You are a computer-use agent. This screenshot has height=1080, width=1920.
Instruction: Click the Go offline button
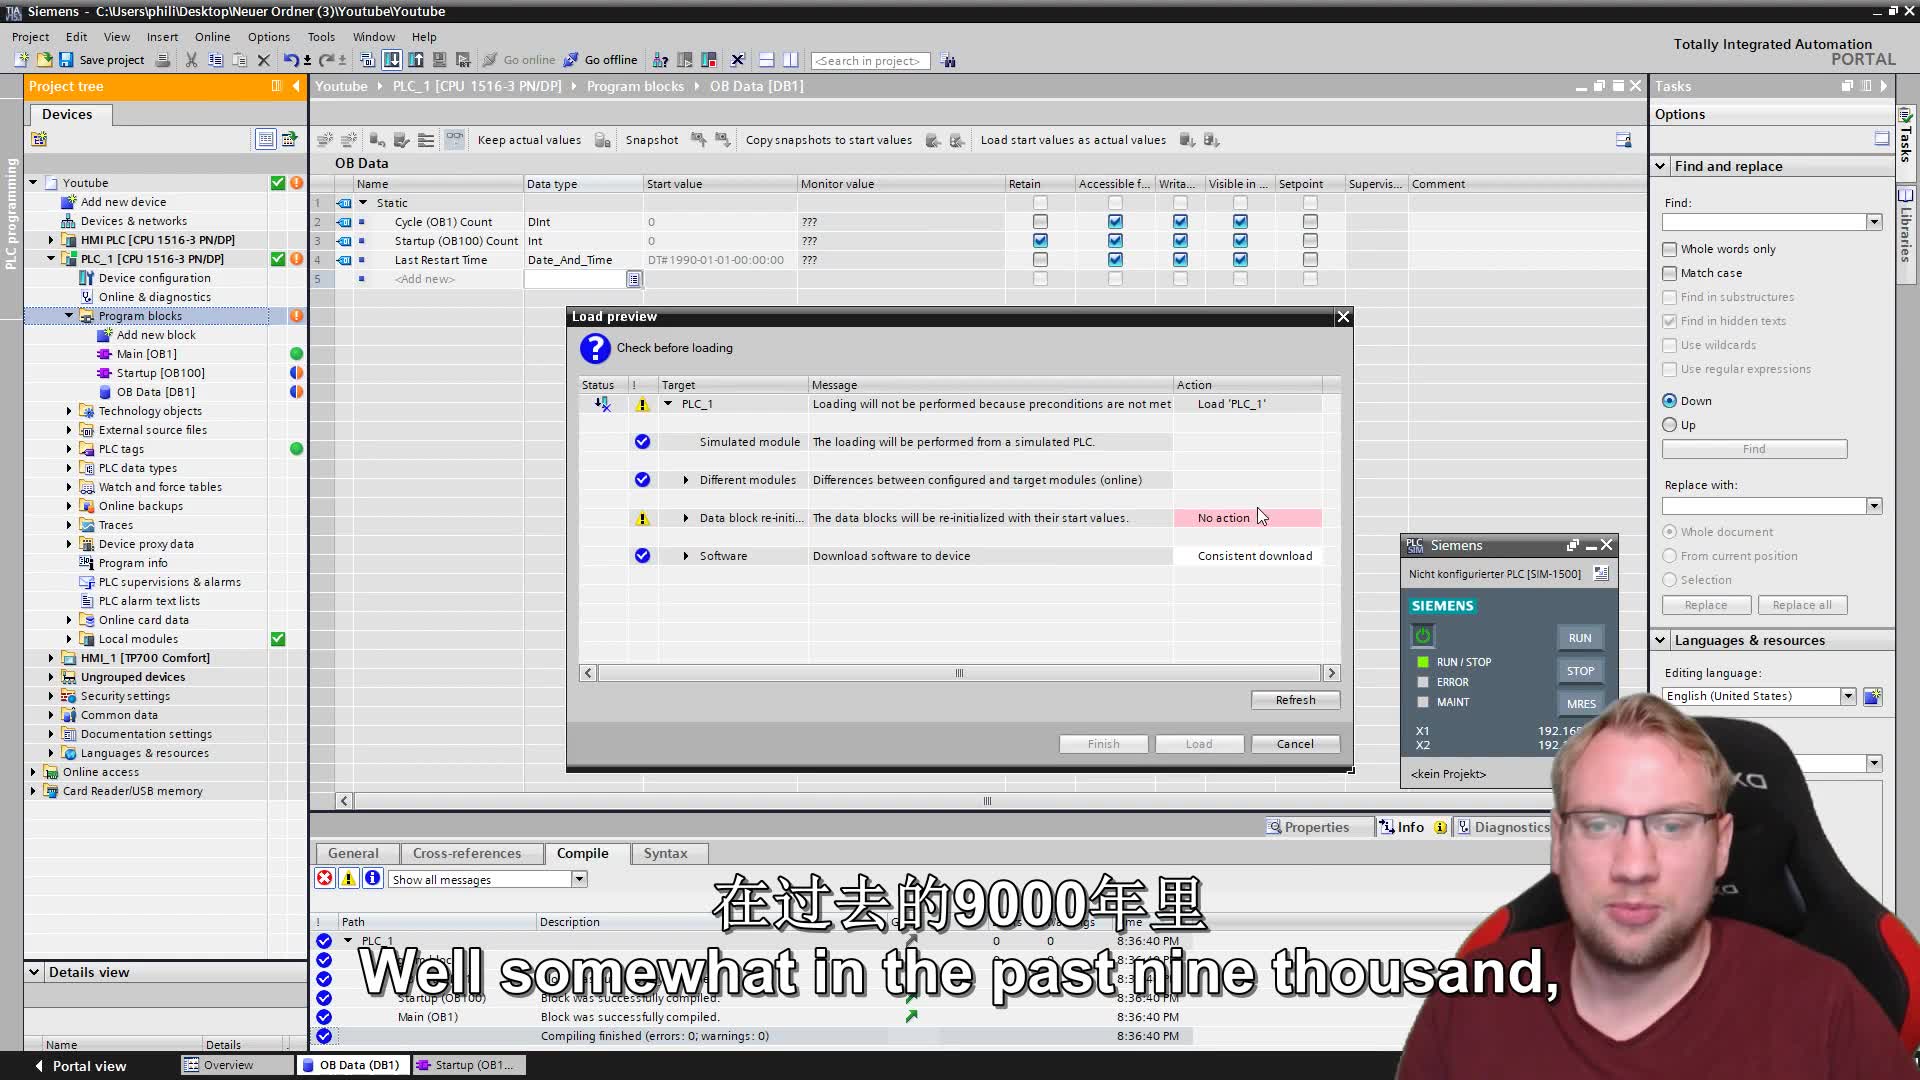coord(600,60)
